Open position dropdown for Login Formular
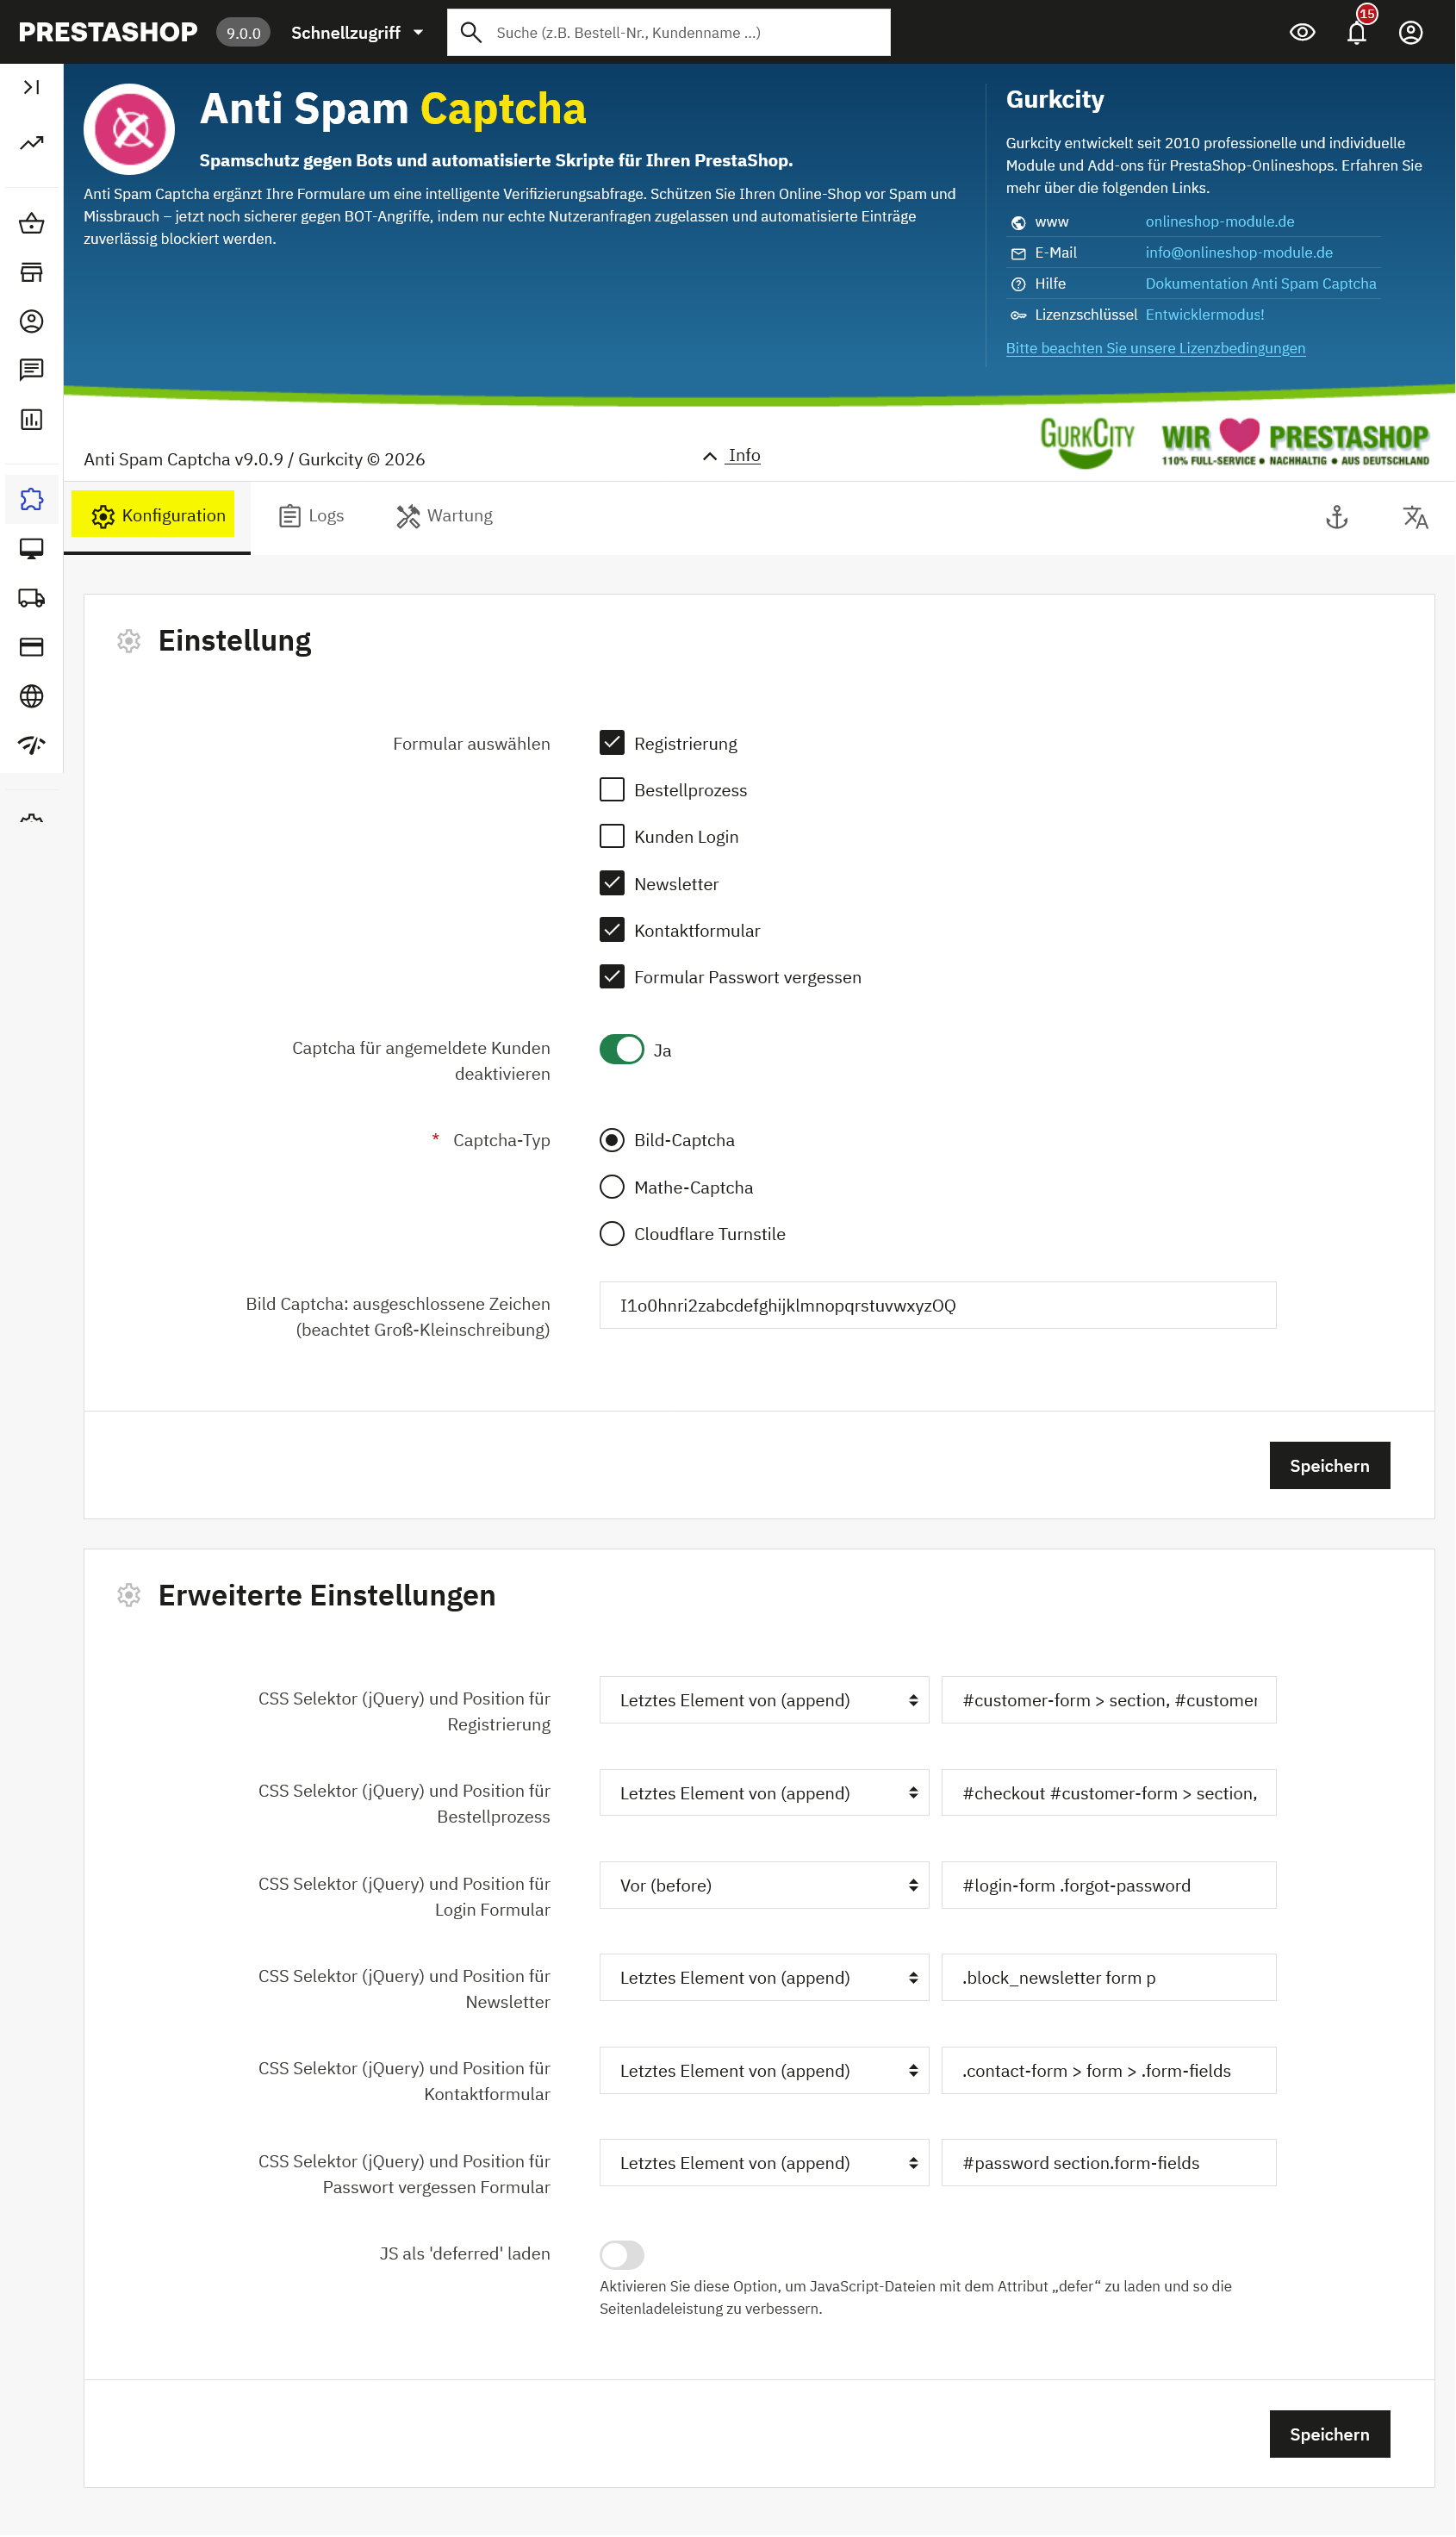 point(764,1885)
